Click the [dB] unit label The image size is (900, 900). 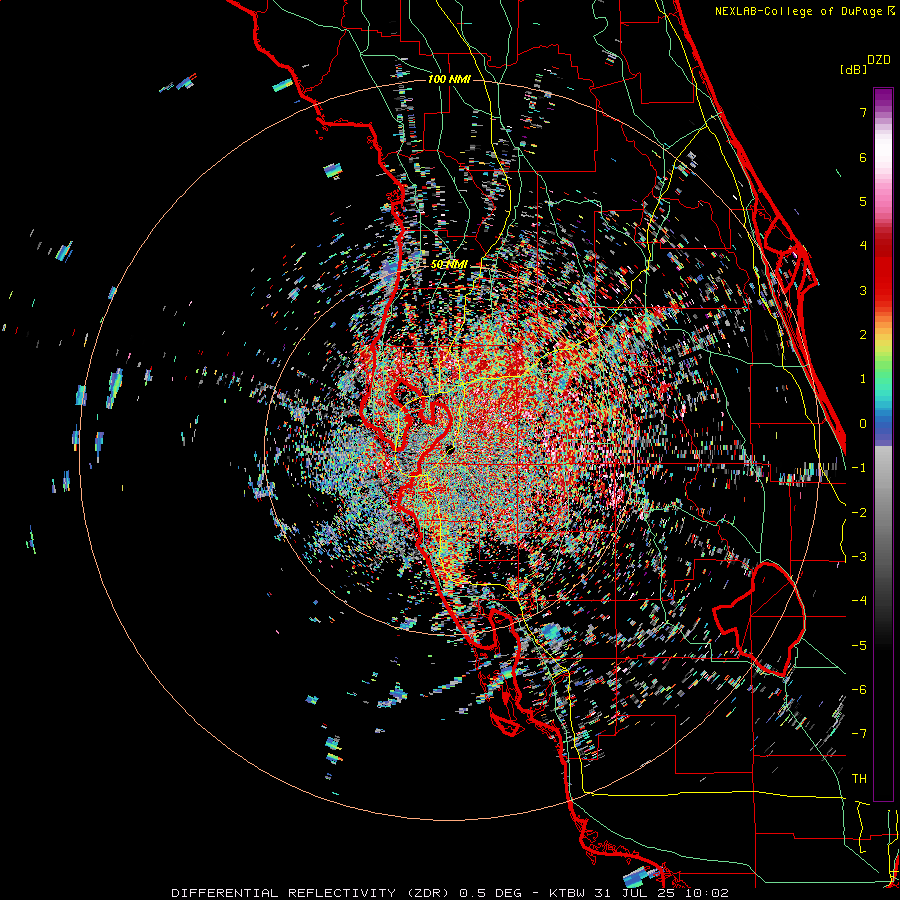pyautogui.click(x=853, y=69)
